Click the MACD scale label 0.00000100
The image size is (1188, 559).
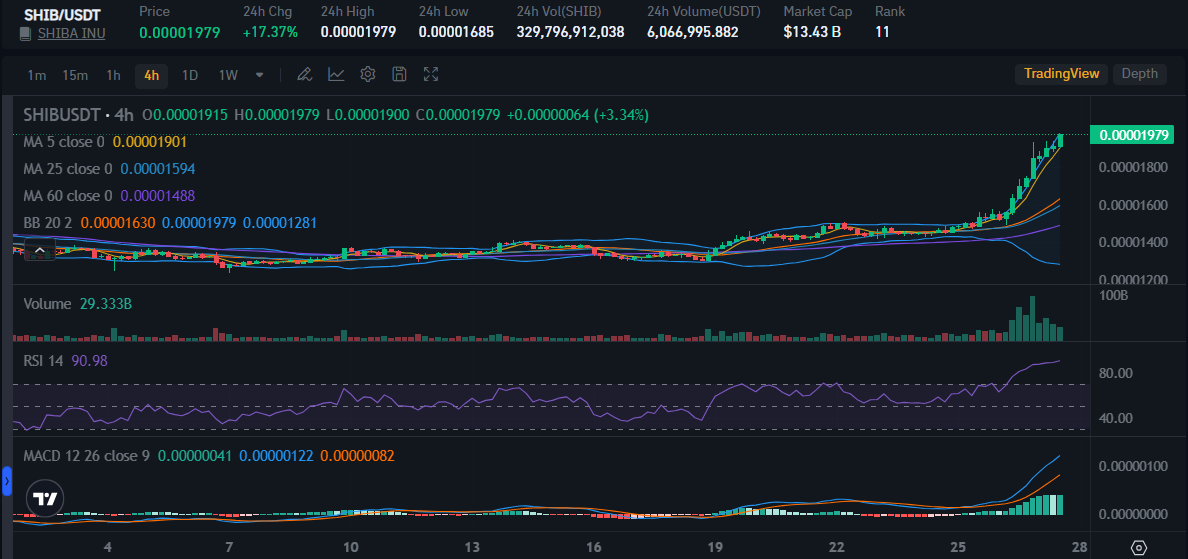click(1133, 466)
